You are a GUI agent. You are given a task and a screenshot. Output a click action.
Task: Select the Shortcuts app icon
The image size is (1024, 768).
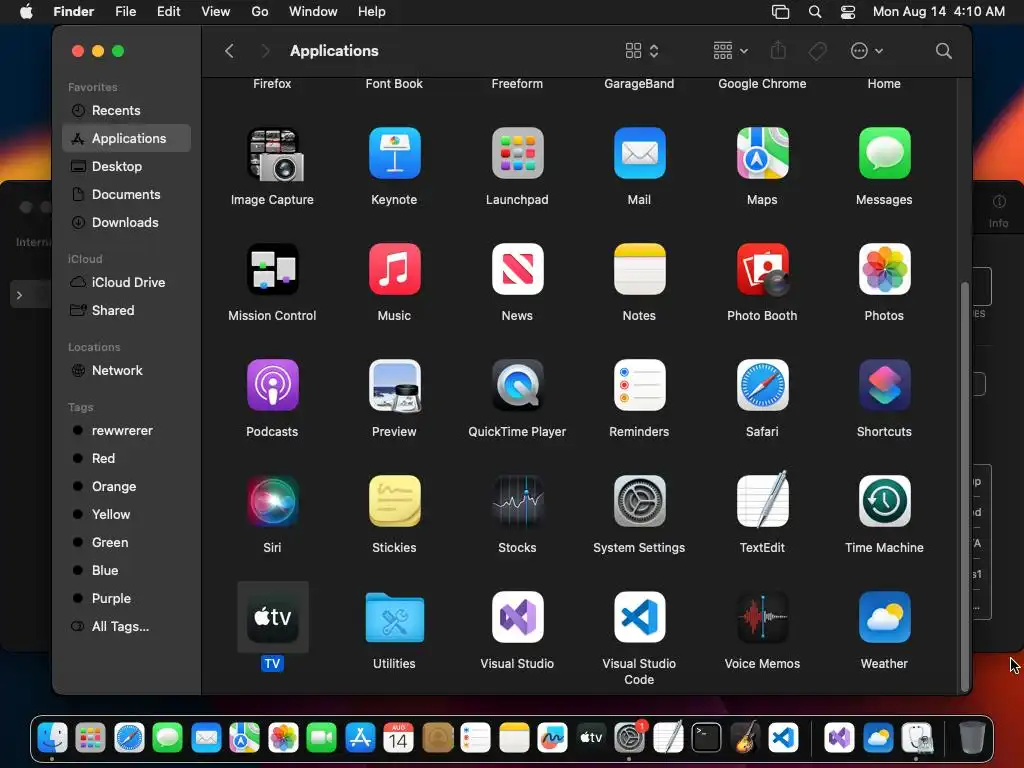884,385
